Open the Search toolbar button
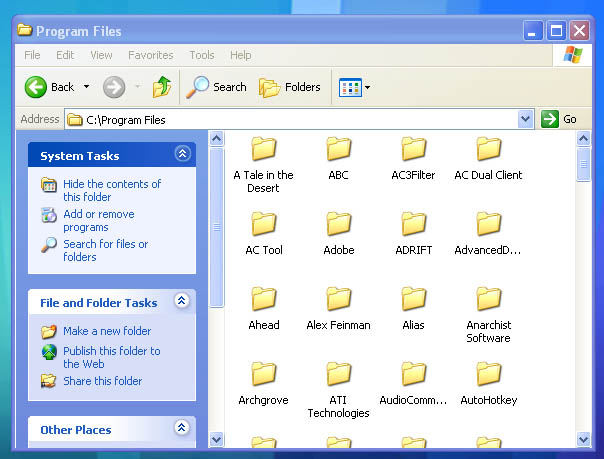 tap(216, 87)
